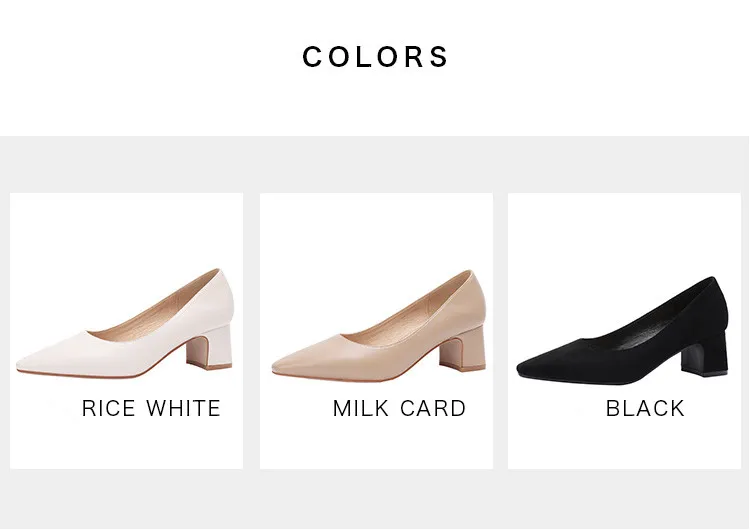Click the COLORS heading text
750x530 pixels.
(375, 56)
